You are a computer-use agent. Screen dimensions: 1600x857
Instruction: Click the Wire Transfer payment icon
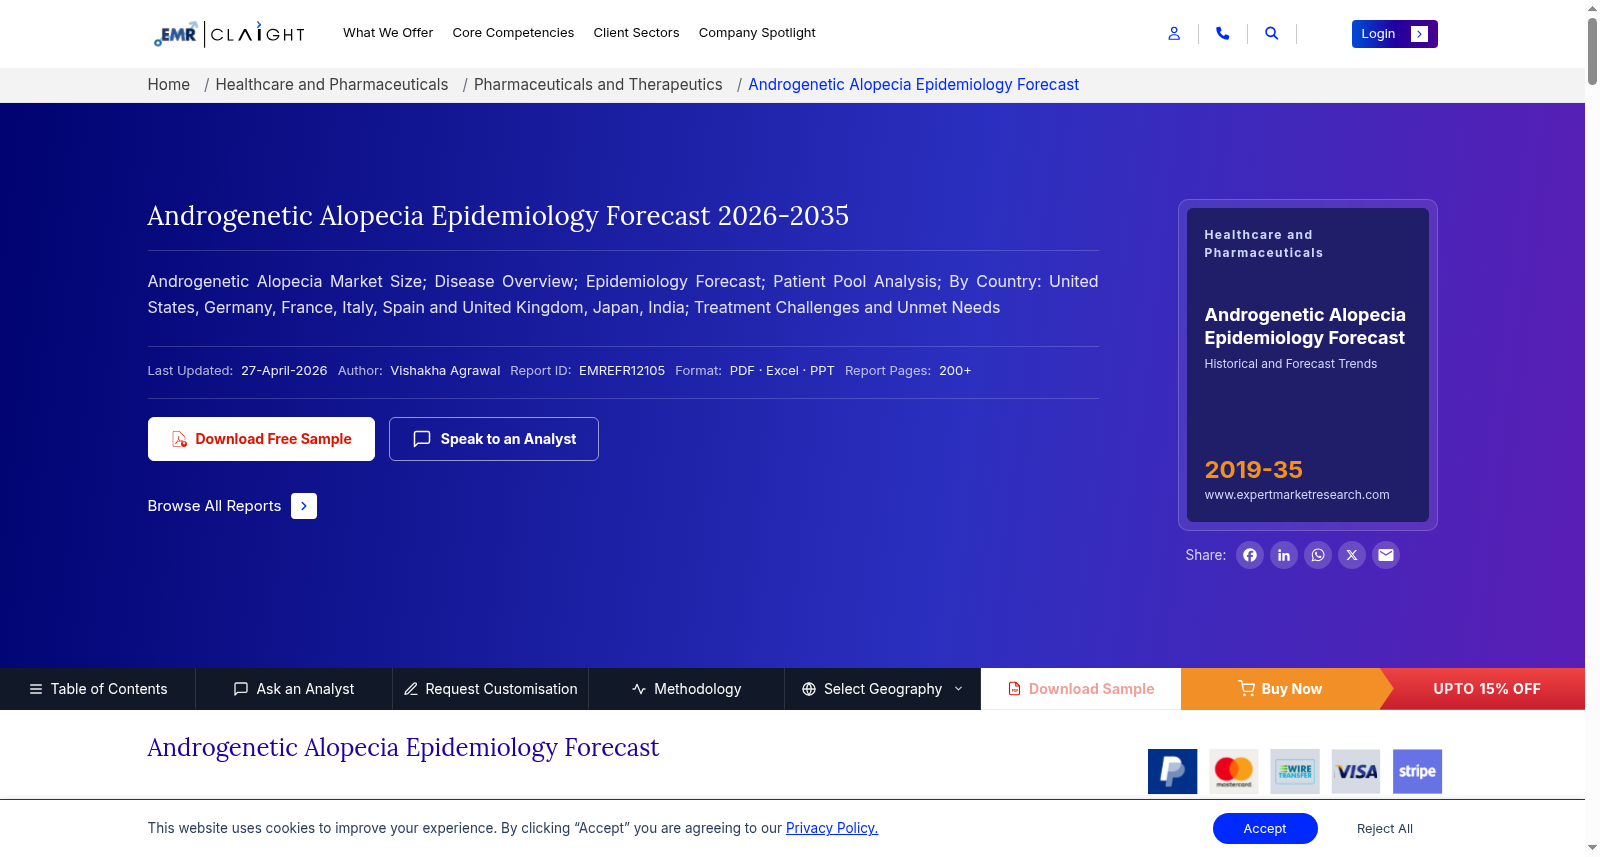[1295, 771]
